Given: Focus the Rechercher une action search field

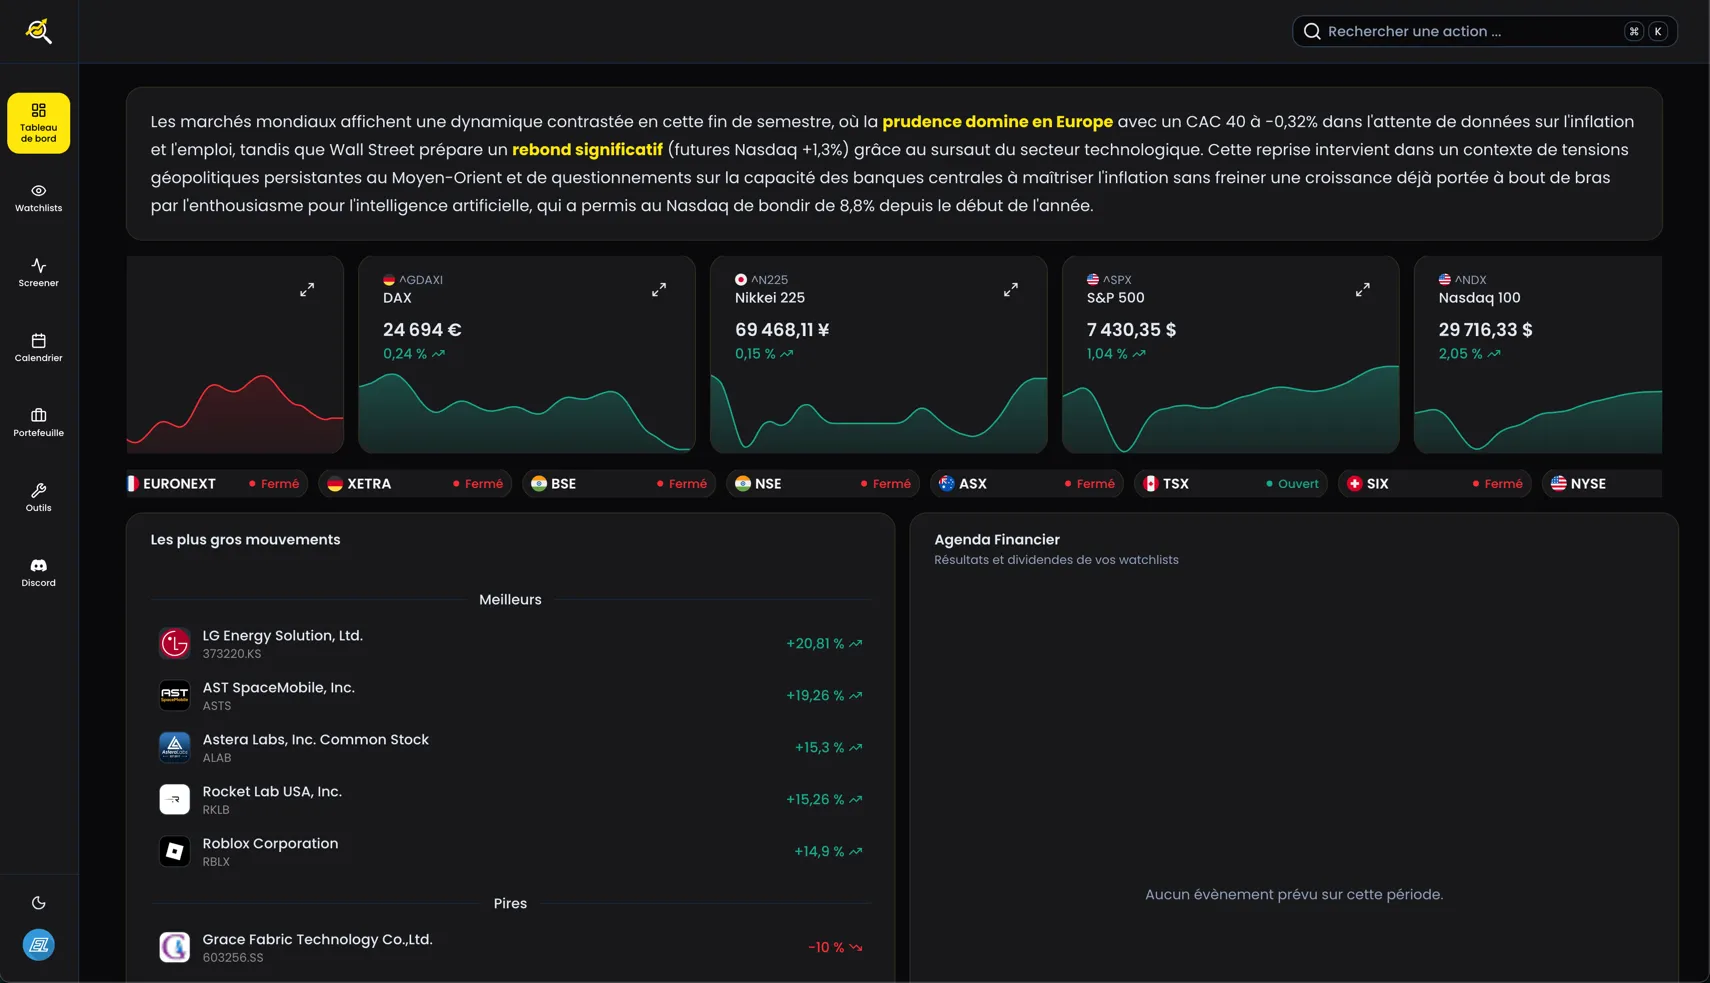Looking at the screenshot, I should coord(1484,31).
